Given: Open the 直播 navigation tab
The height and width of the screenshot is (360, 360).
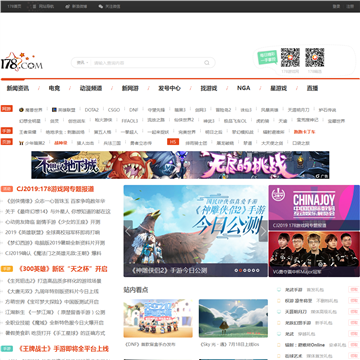Looking at the screenshot, I should pos(312,88).
